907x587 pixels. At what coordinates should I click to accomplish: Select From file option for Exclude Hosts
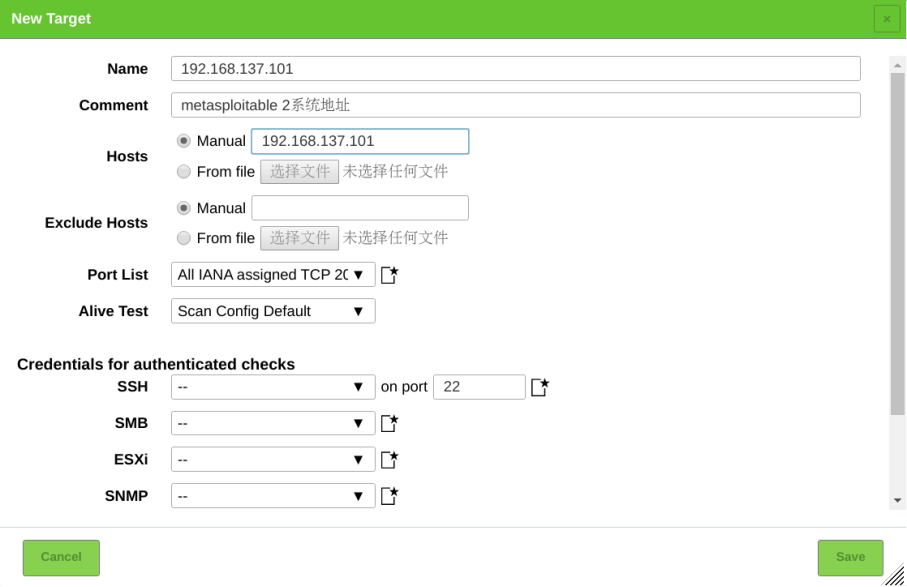[184, 238]
